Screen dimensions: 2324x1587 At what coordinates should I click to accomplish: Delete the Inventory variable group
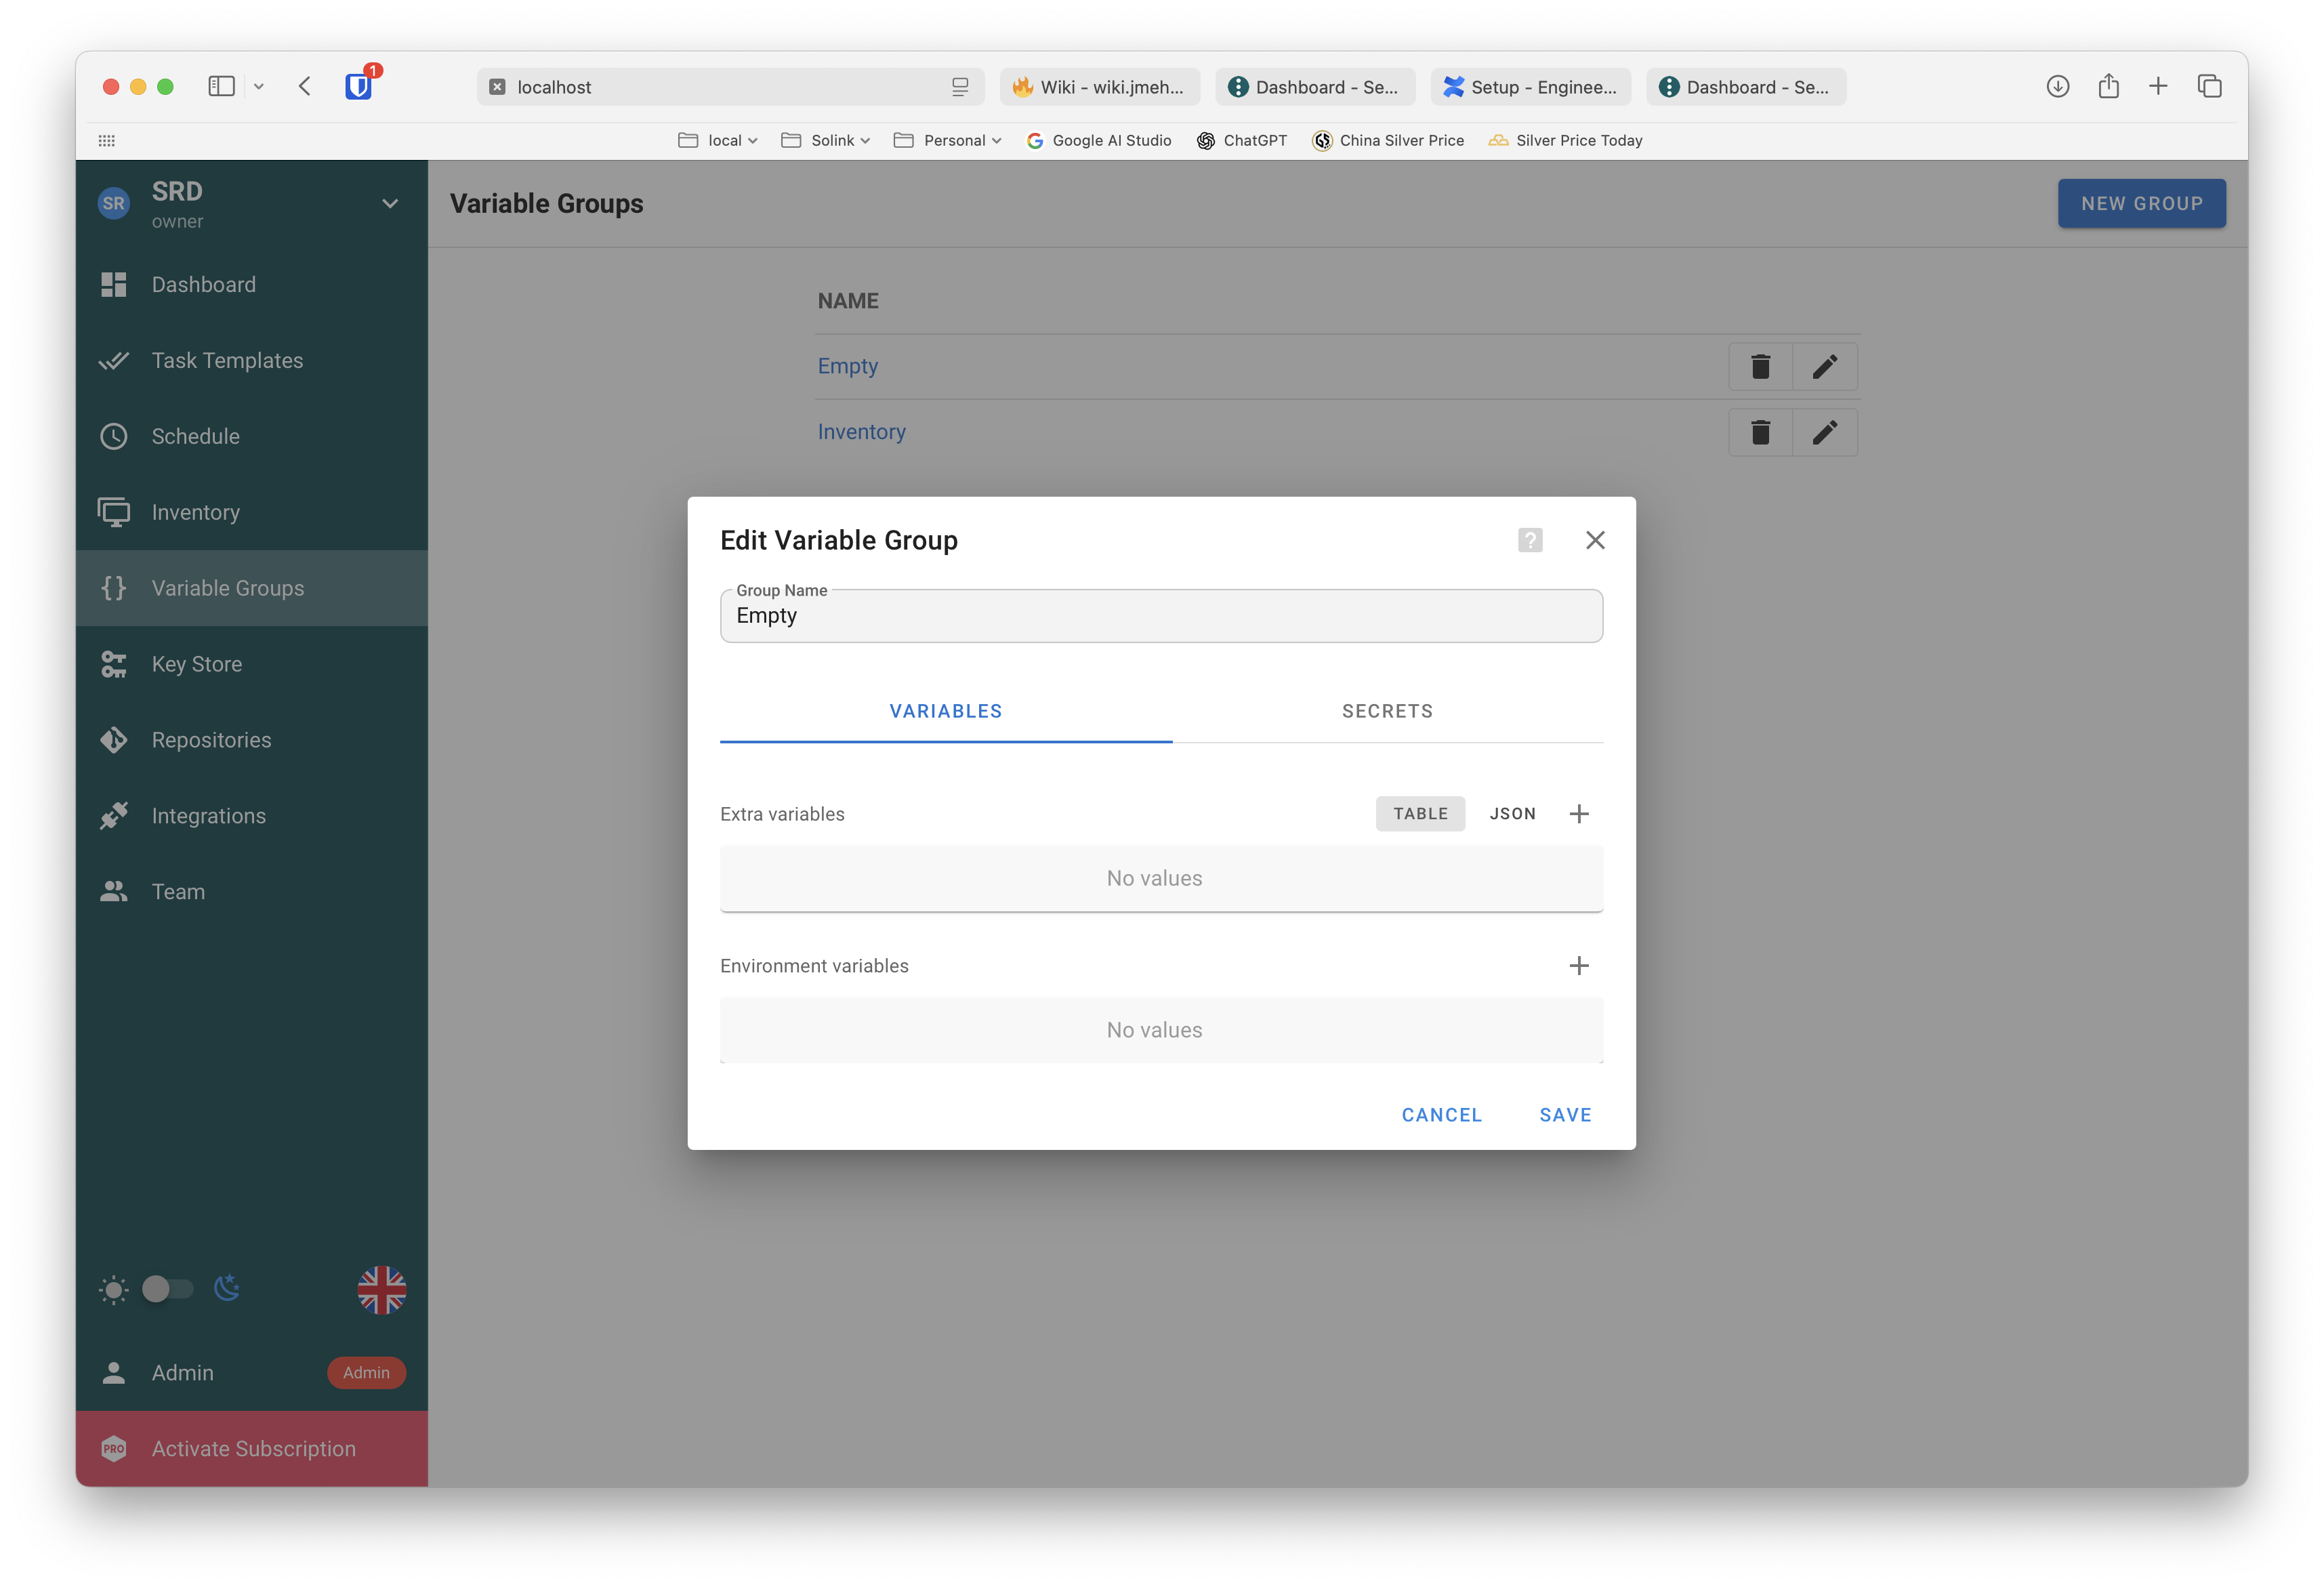(1760, 432)
